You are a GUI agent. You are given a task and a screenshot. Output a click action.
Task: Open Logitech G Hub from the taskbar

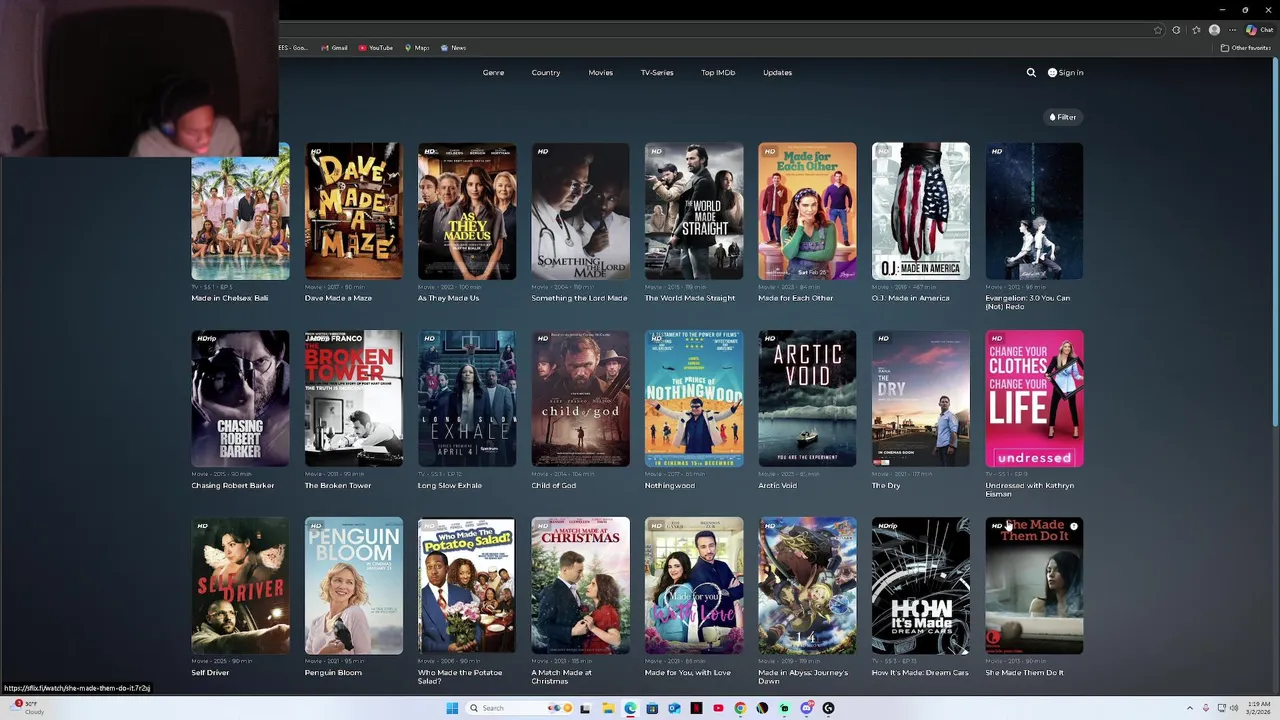(x=828, y=708)
